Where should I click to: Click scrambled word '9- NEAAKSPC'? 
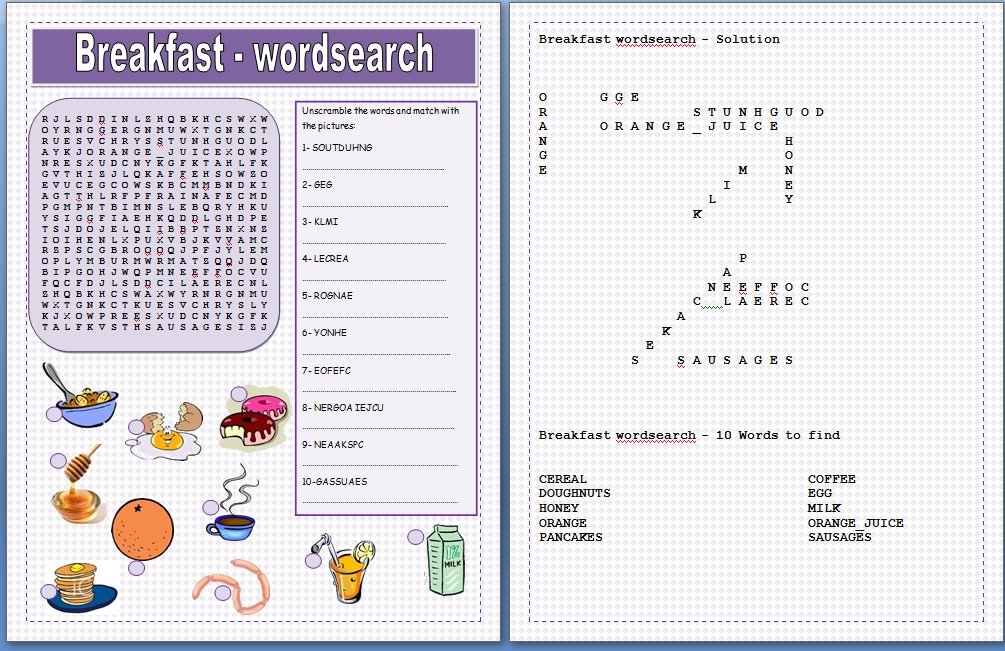tap(333, 445)
